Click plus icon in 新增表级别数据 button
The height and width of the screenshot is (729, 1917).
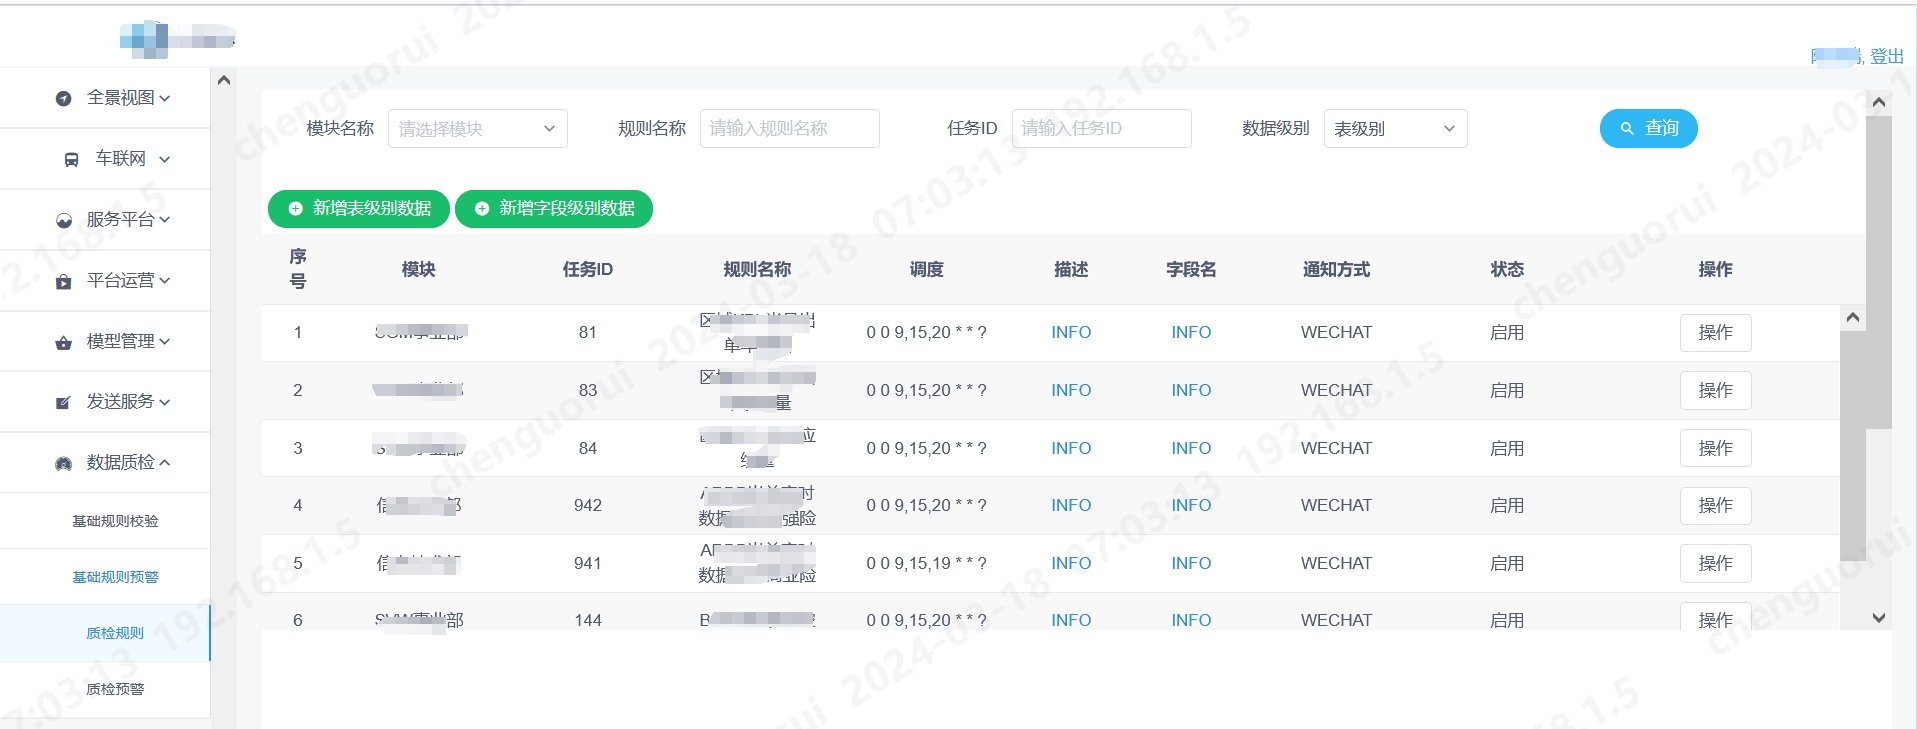[x=295, y=208]
